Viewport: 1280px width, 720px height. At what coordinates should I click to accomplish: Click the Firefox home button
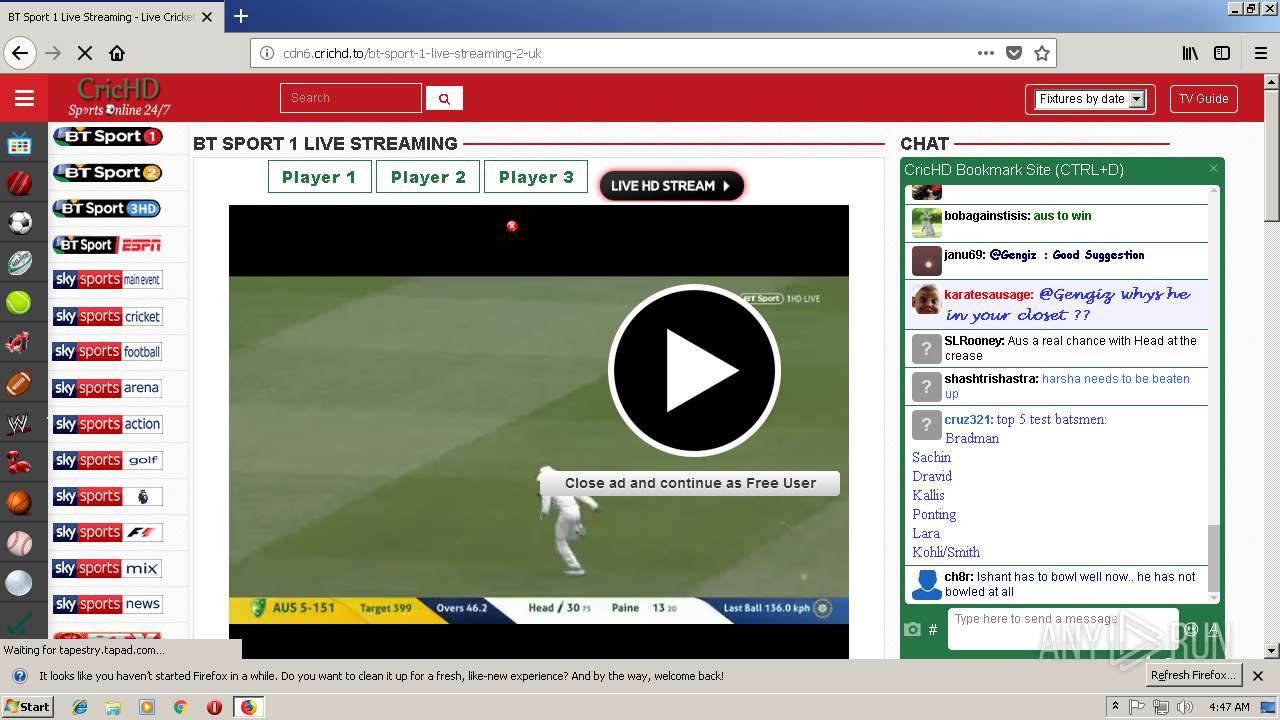(117, 53)
